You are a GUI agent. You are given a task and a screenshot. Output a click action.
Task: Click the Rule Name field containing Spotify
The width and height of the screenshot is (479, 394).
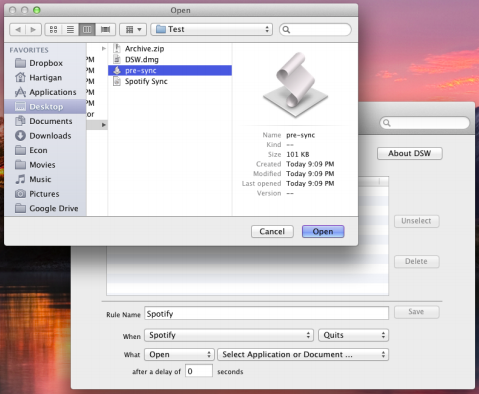266,314
